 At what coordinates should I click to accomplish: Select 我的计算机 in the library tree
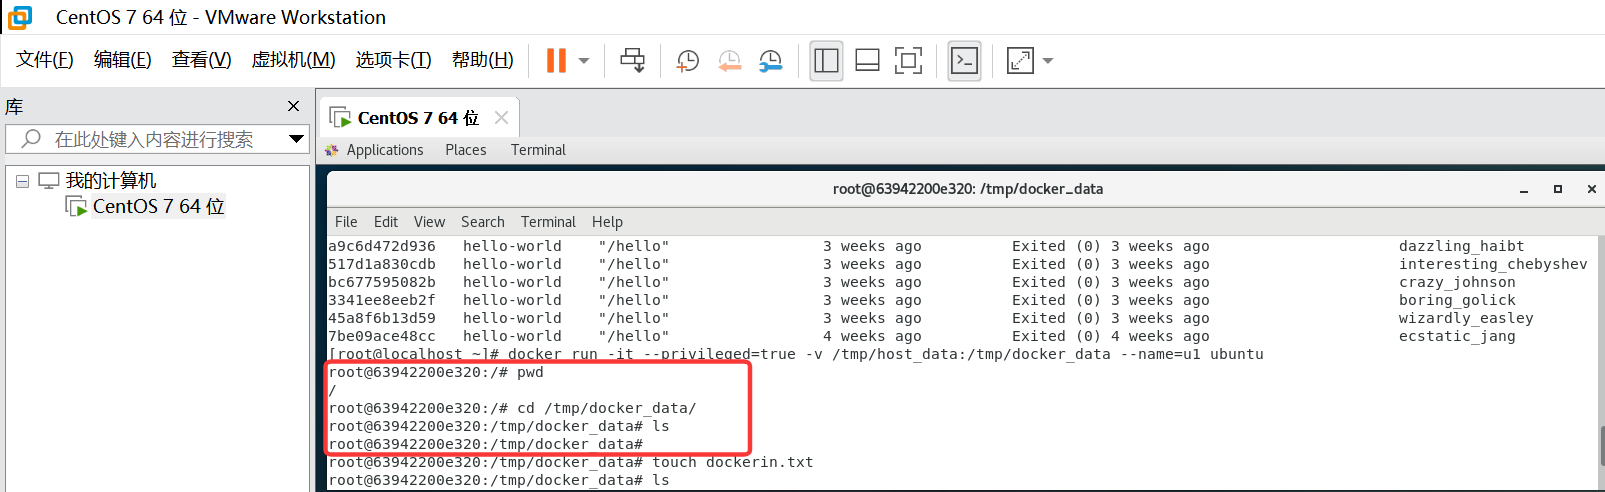[111, 181]
